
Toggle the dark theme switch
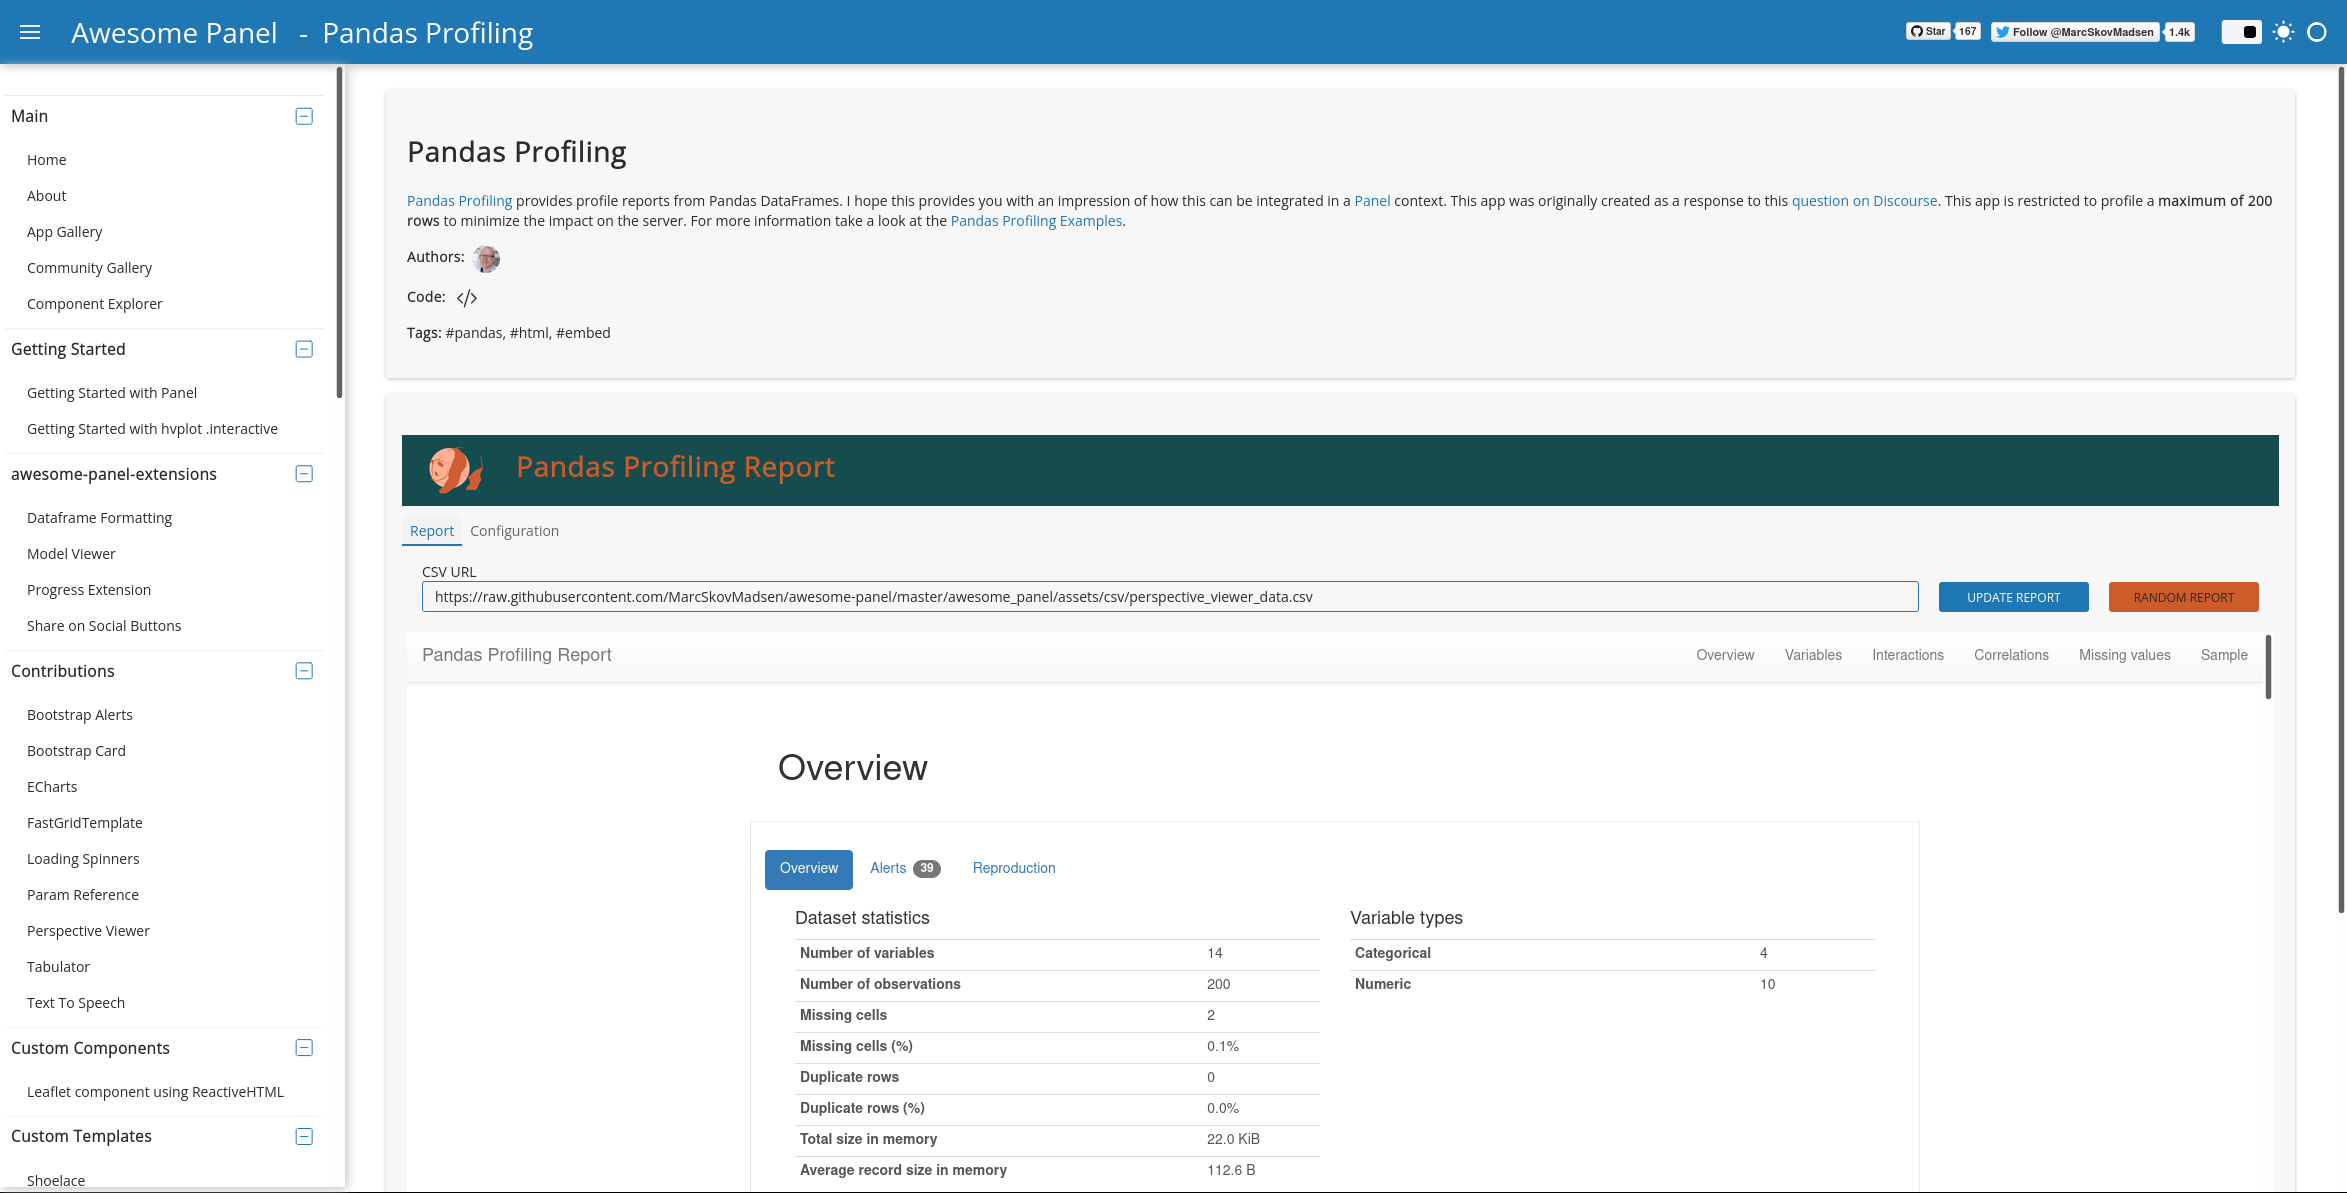tap(2241, 32)
